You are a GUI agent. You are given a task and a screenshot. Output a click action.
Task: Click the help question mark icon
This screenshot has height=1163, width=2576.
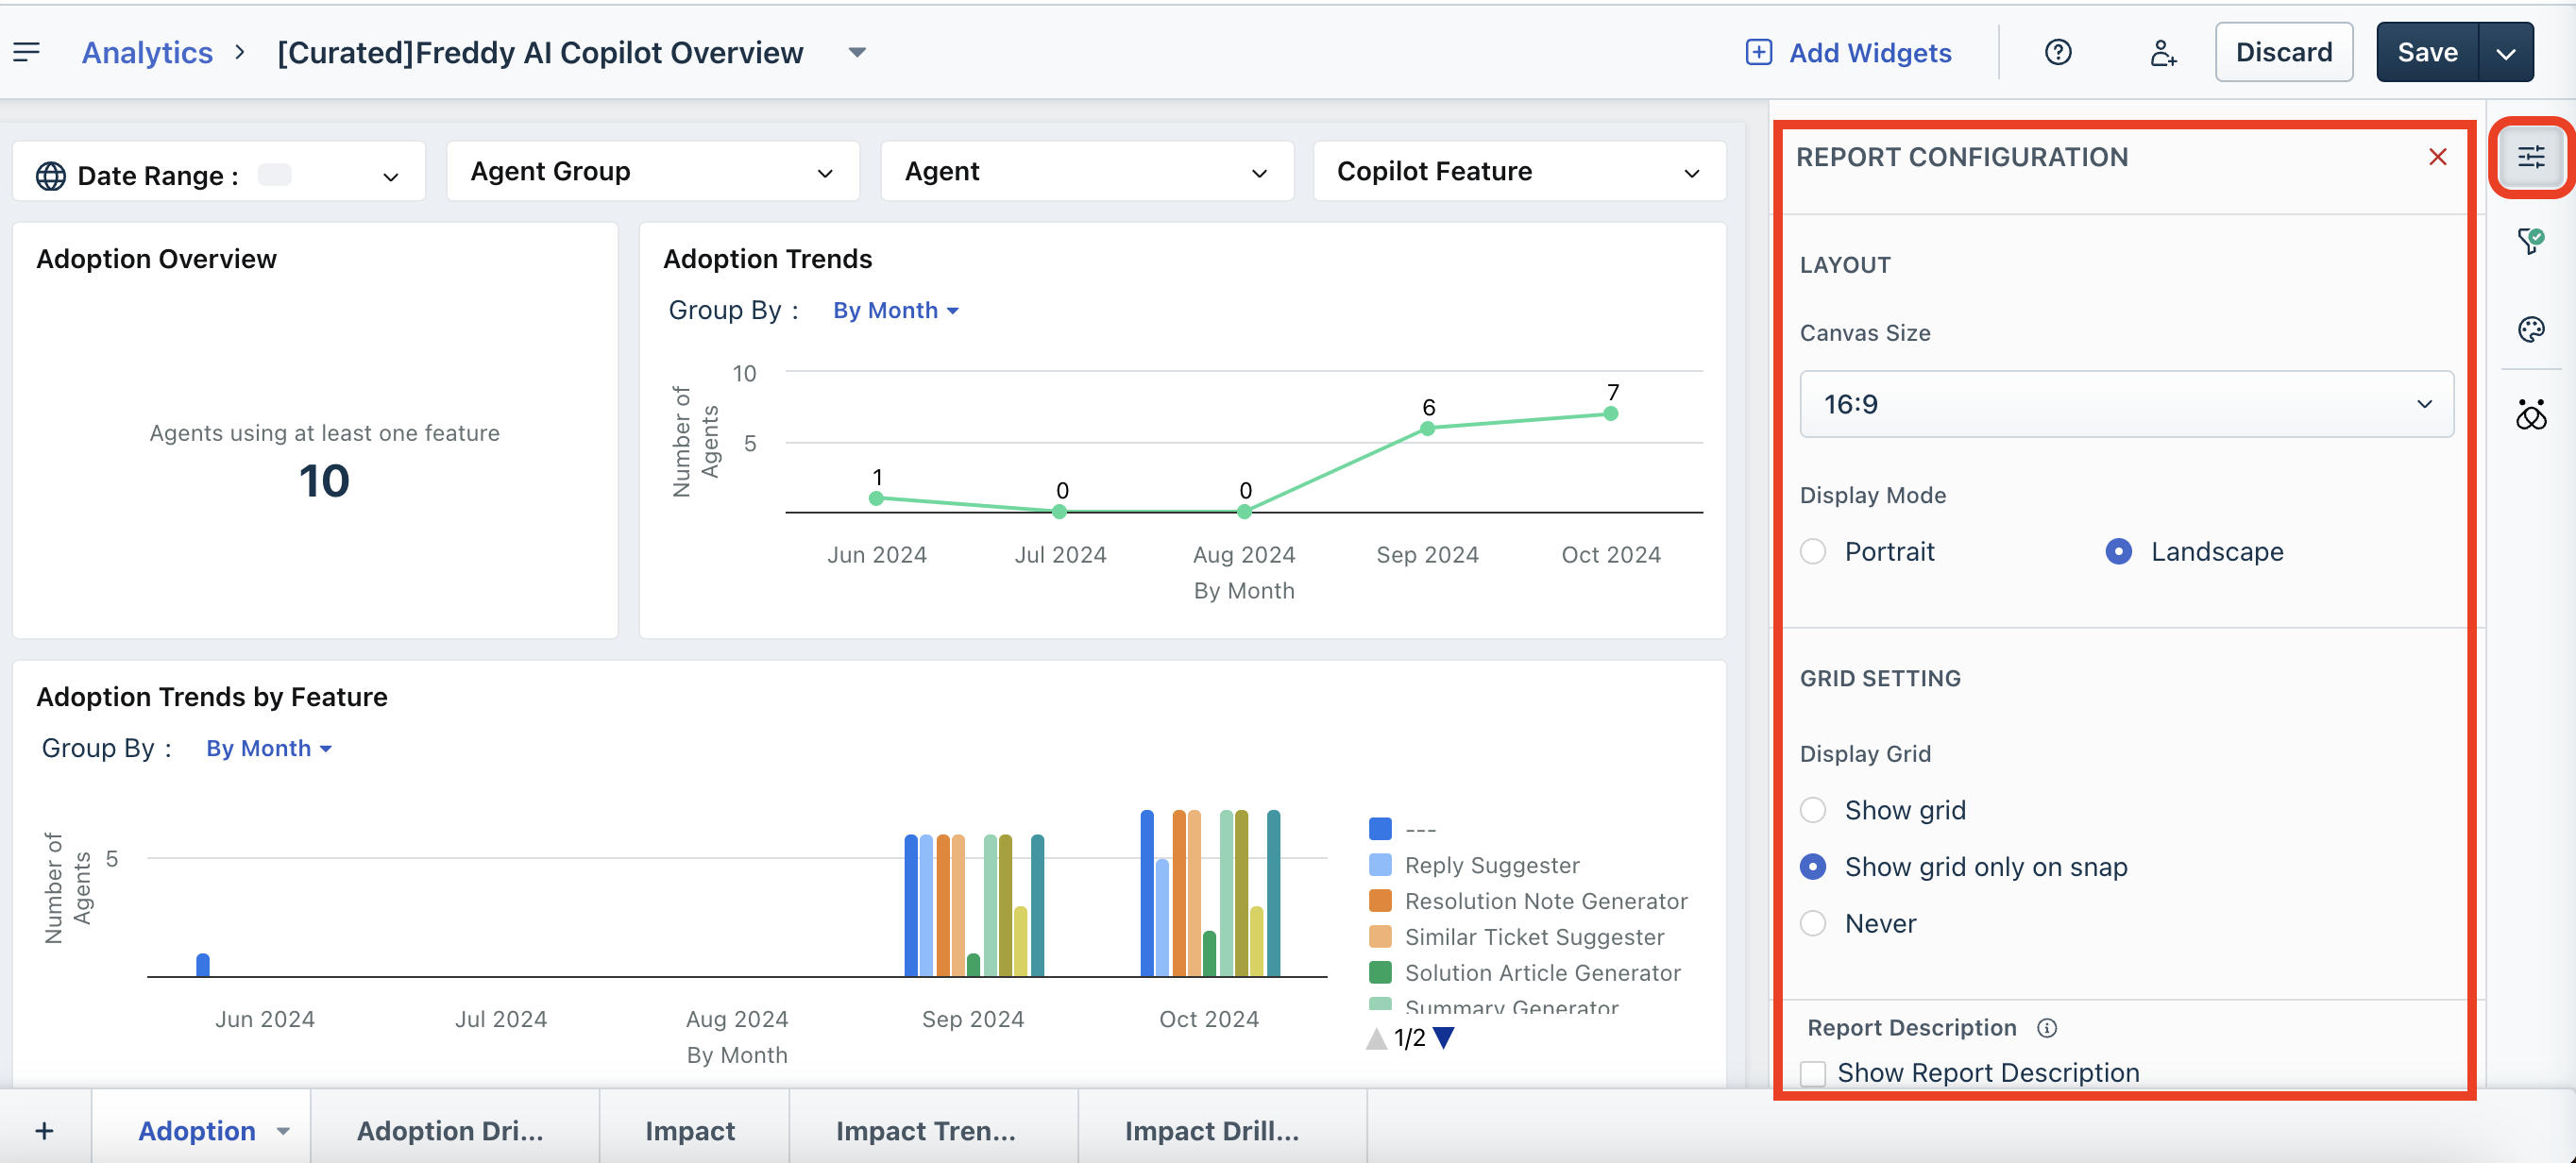tap(2057, 52)
